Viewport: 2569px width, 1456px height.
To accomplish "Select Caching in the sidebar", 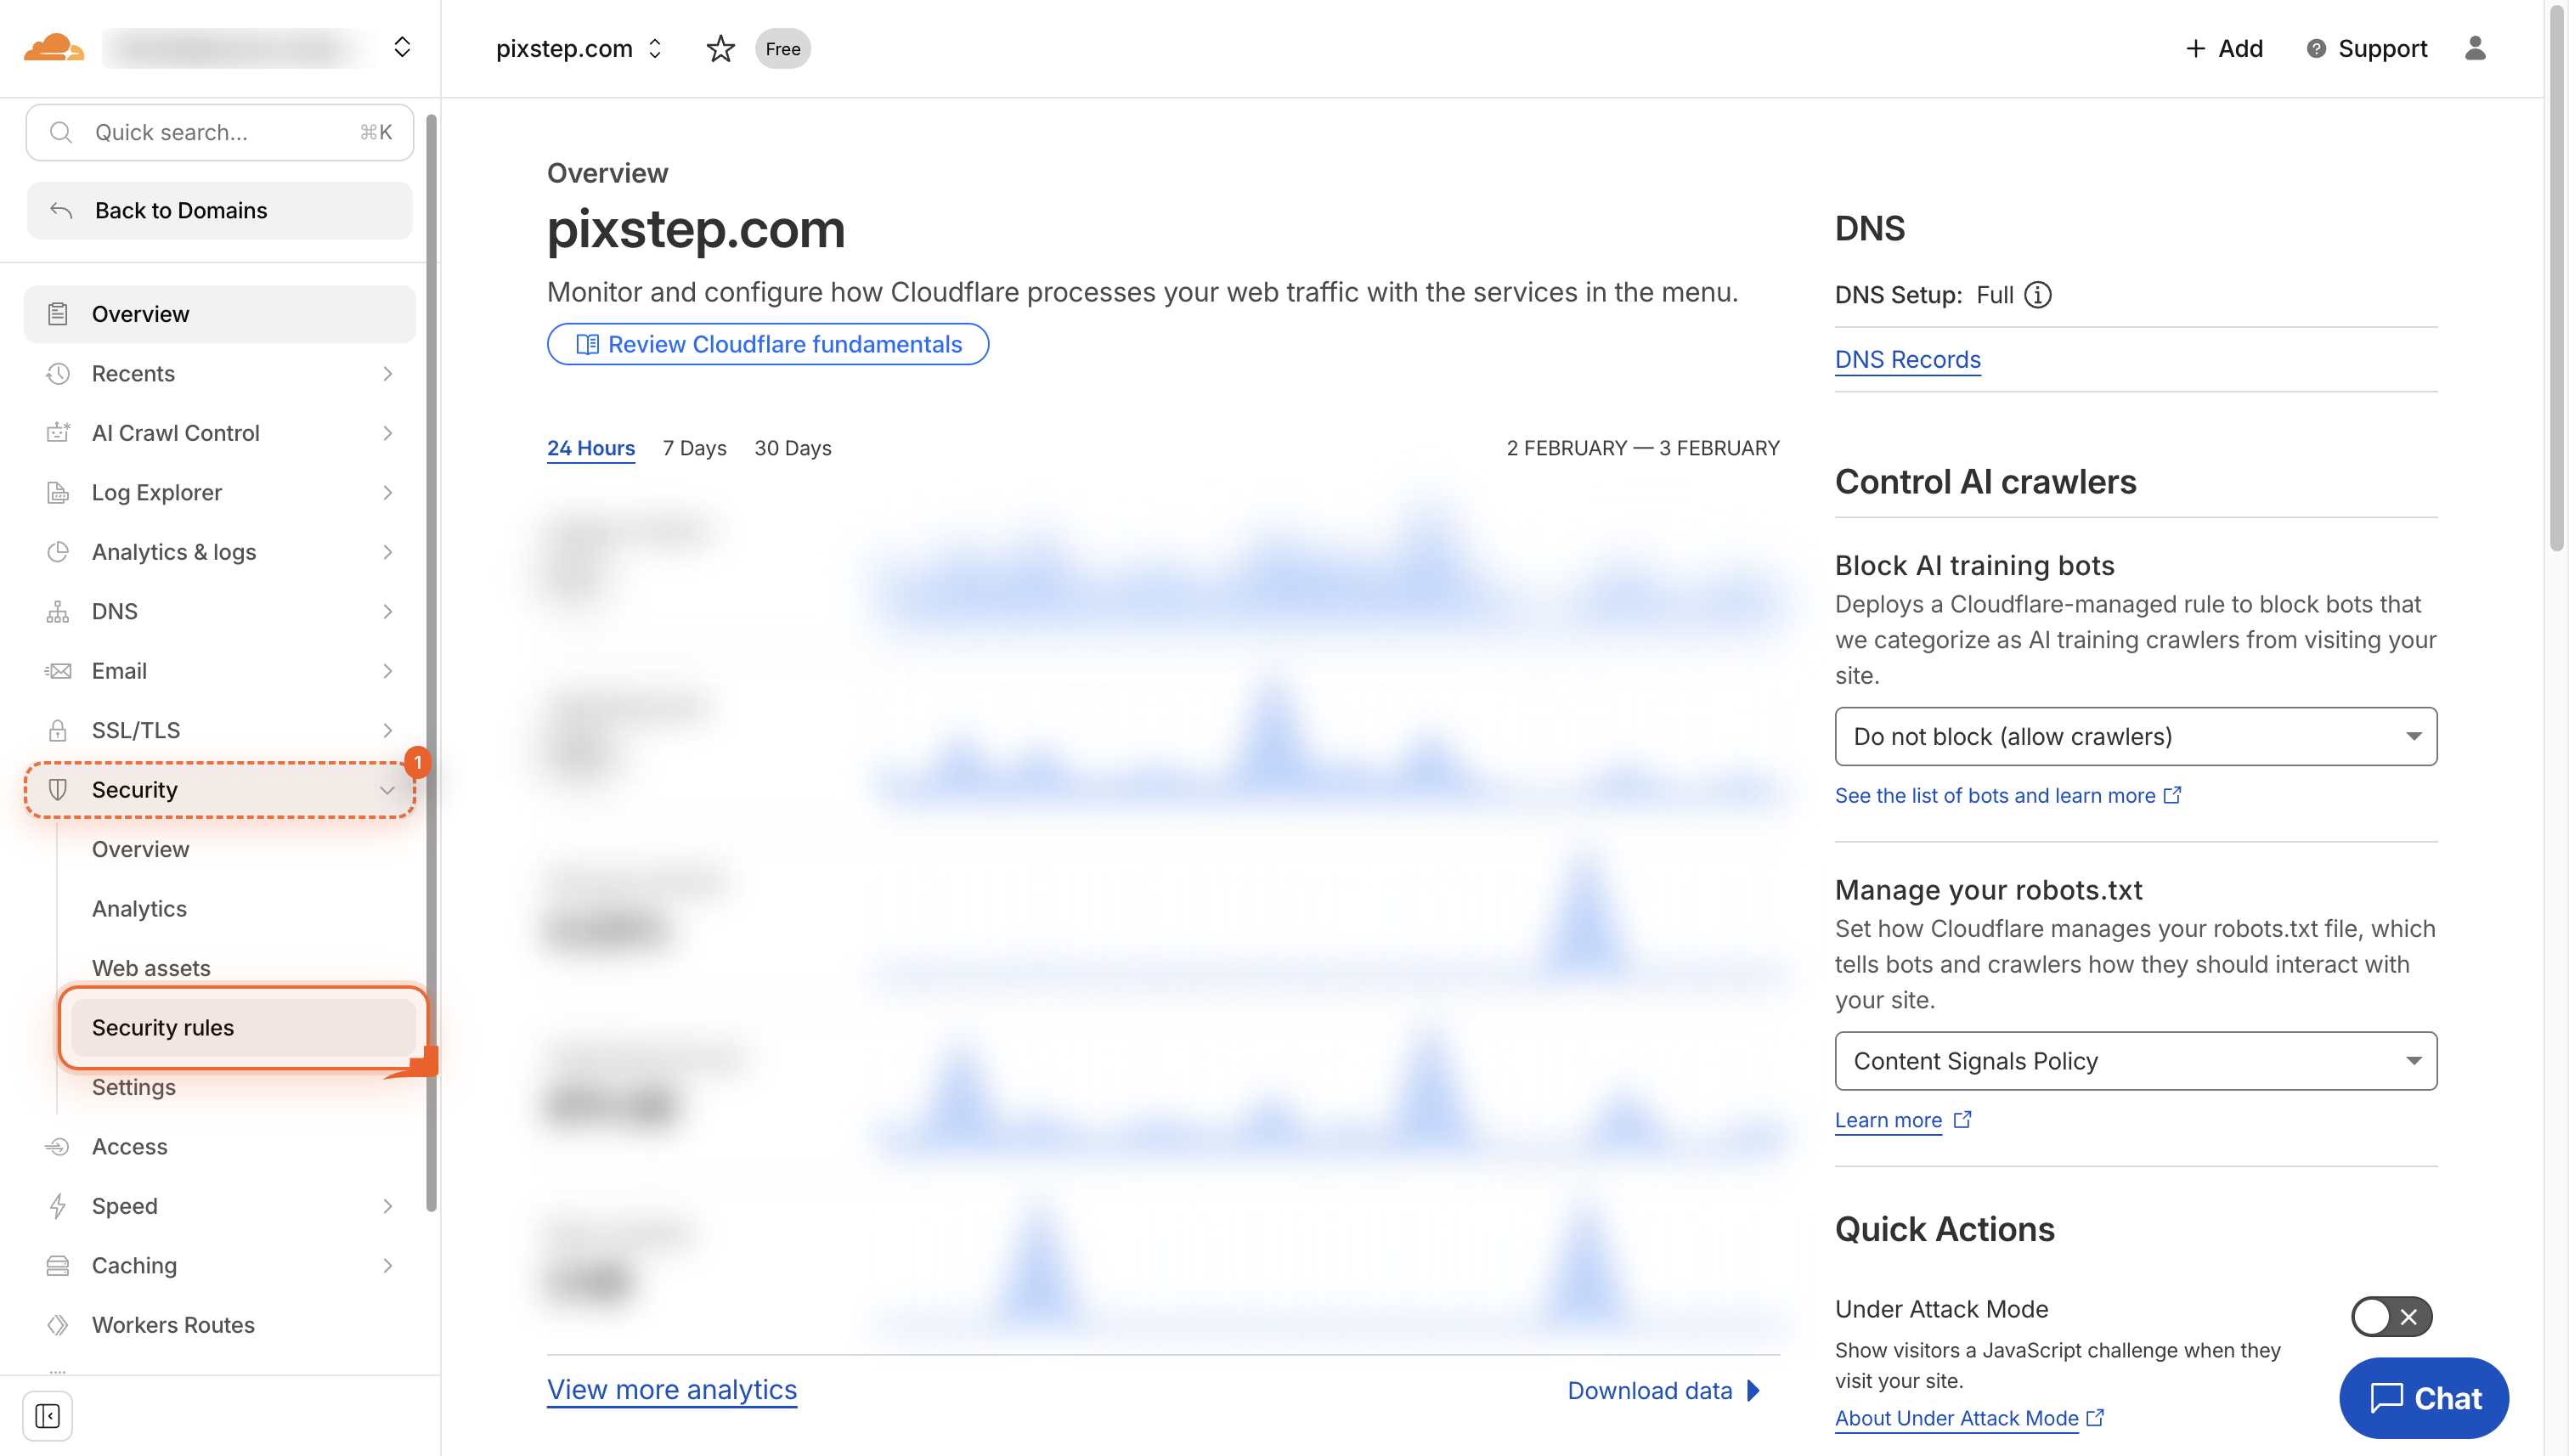I will click(134, 1264).
